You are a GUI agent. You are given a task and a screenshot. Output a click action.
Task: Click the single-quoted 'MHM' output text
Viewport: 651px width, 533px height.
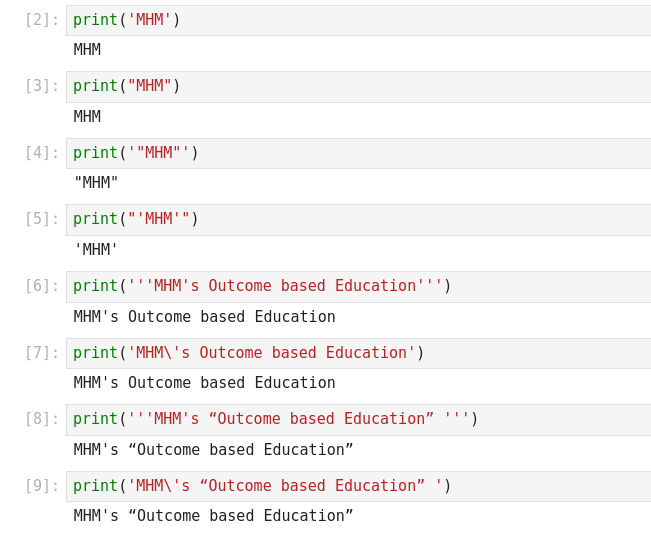pos(96,250)
